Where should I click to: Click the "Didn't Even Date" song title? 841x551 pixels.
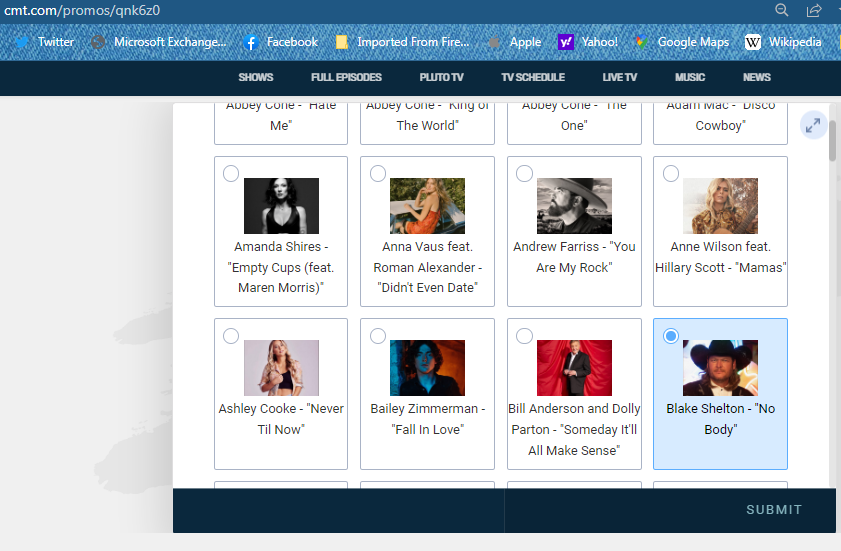pyautogui.click(x=427, y=288)
